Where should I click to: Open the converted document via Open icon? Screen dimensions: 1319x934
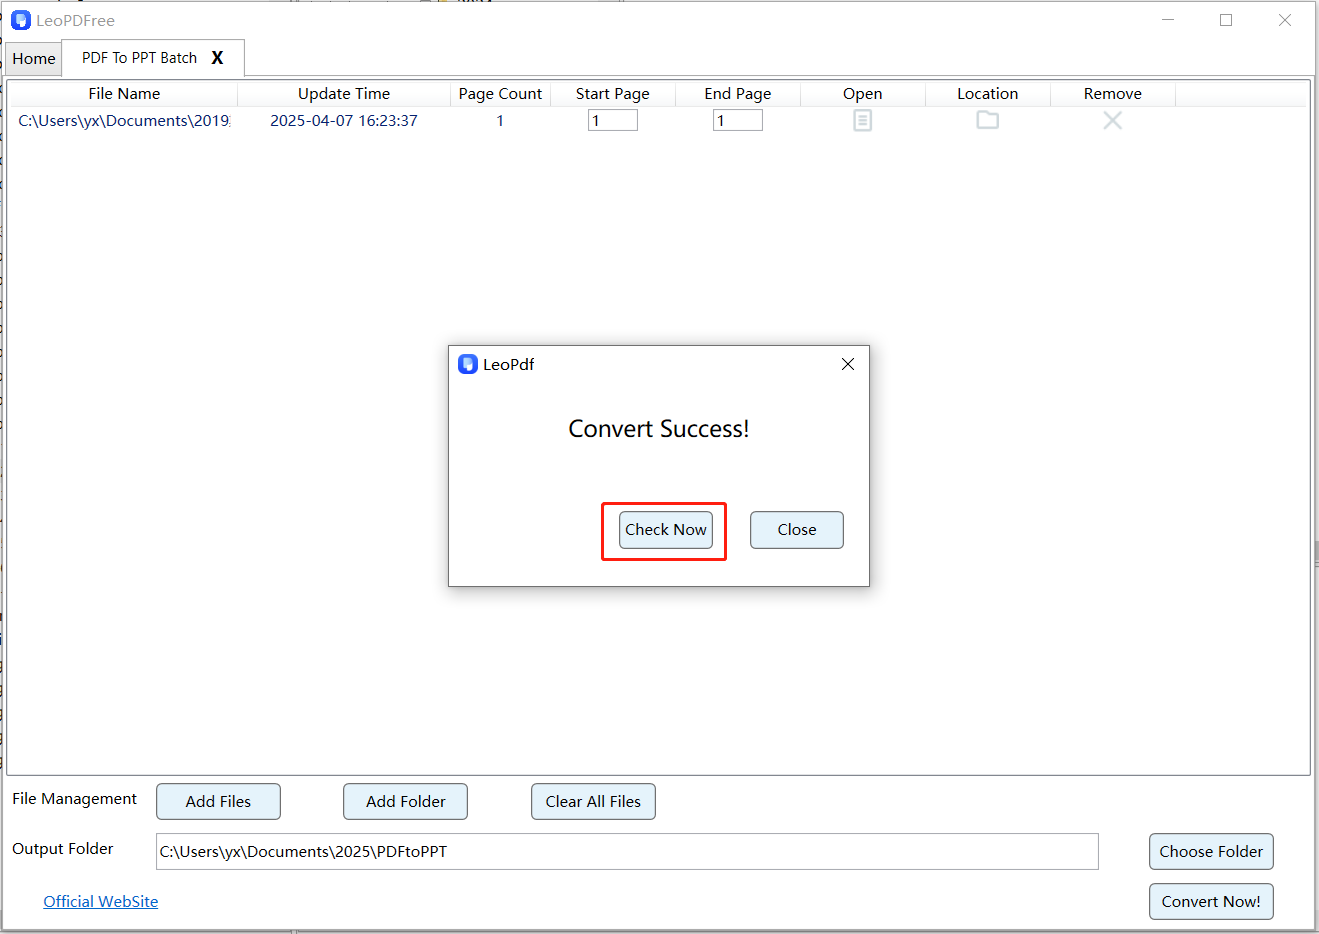pyautogui.click(x=862, y=119)
